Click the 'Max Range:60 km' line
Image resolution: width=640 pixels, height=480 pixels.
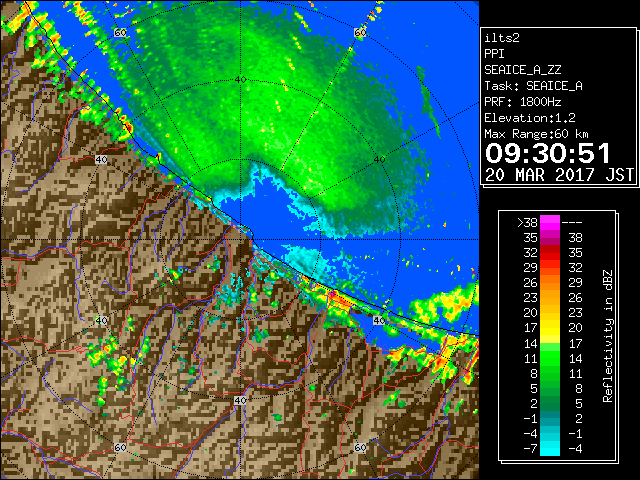coord(536,134)
